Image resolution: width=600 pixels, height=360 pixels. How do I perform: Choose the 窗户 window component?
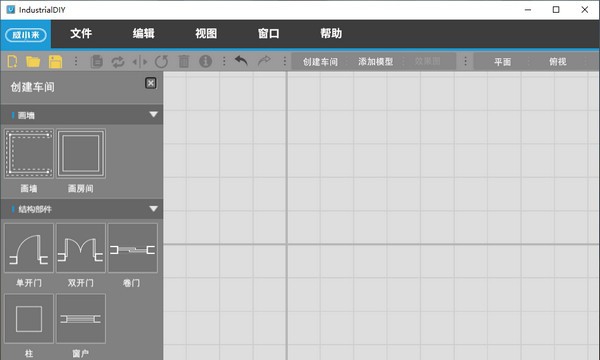[x=81, y=319]
